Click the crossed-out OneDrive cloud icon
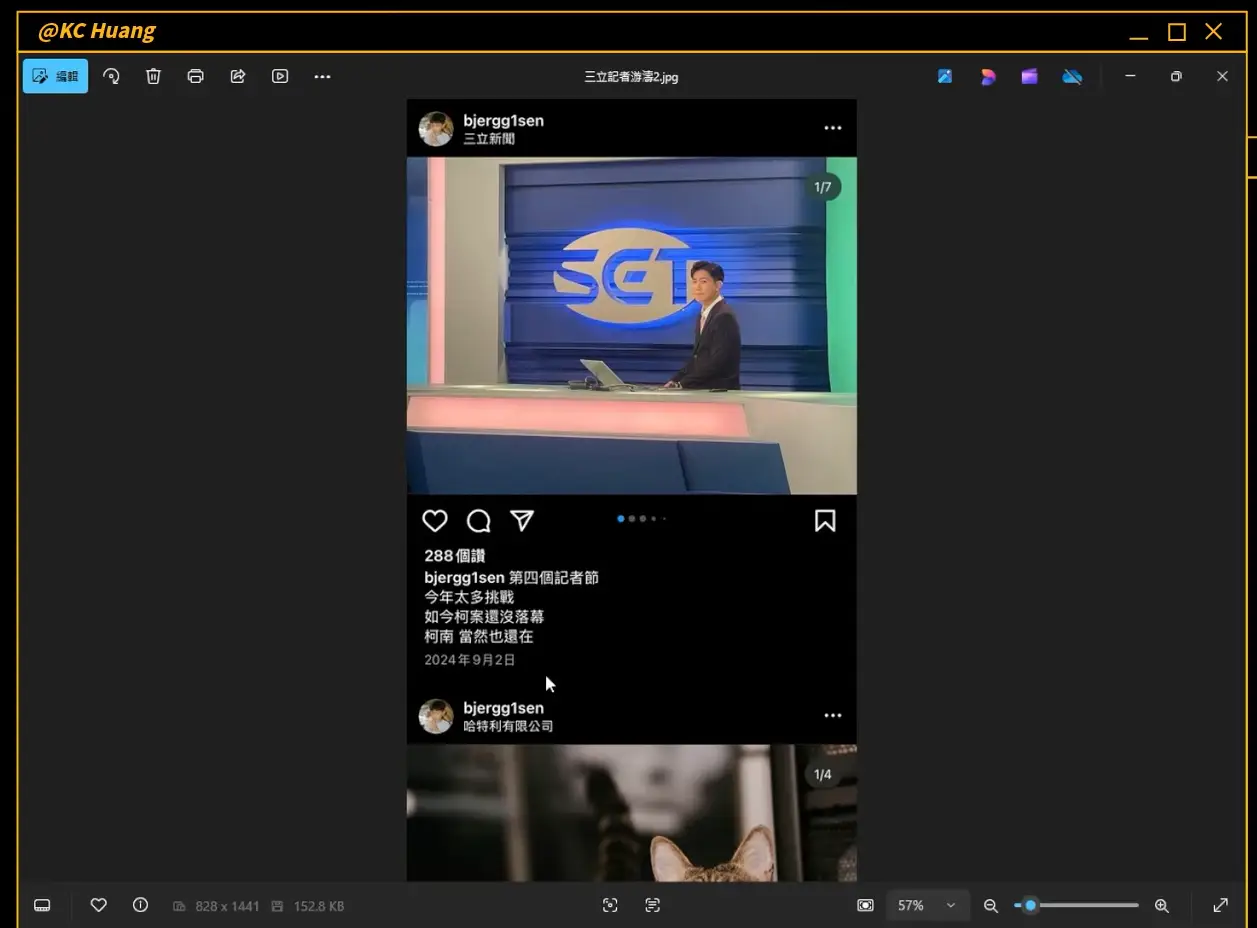Viewport: 1257px width, 928px height. click(x=1073, y=76)
